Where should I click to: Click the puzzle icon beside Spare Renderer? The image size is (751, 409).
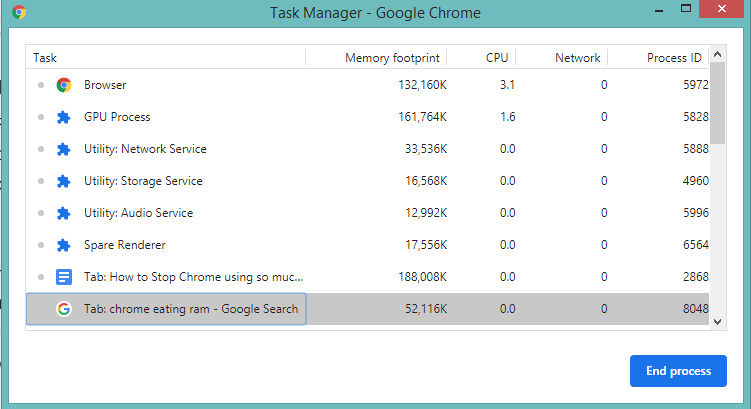(64, 245)
